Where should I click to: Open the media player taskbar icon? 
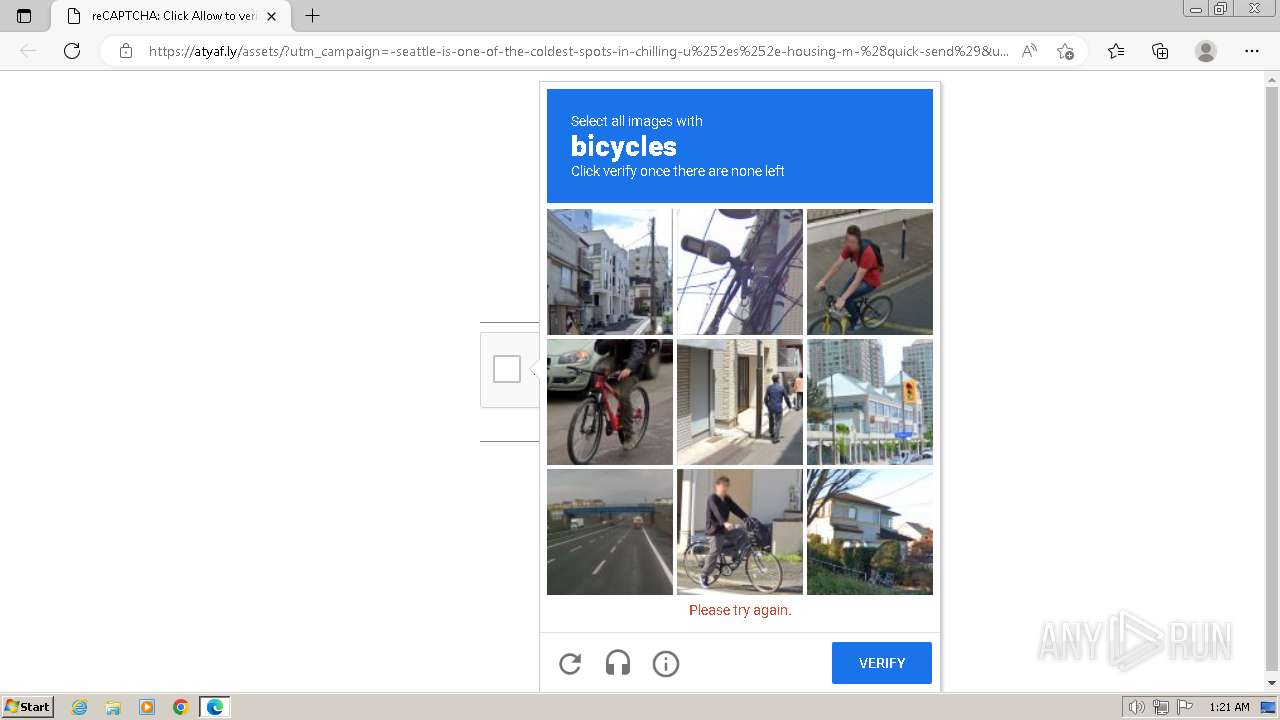click(x=147, y=707)
